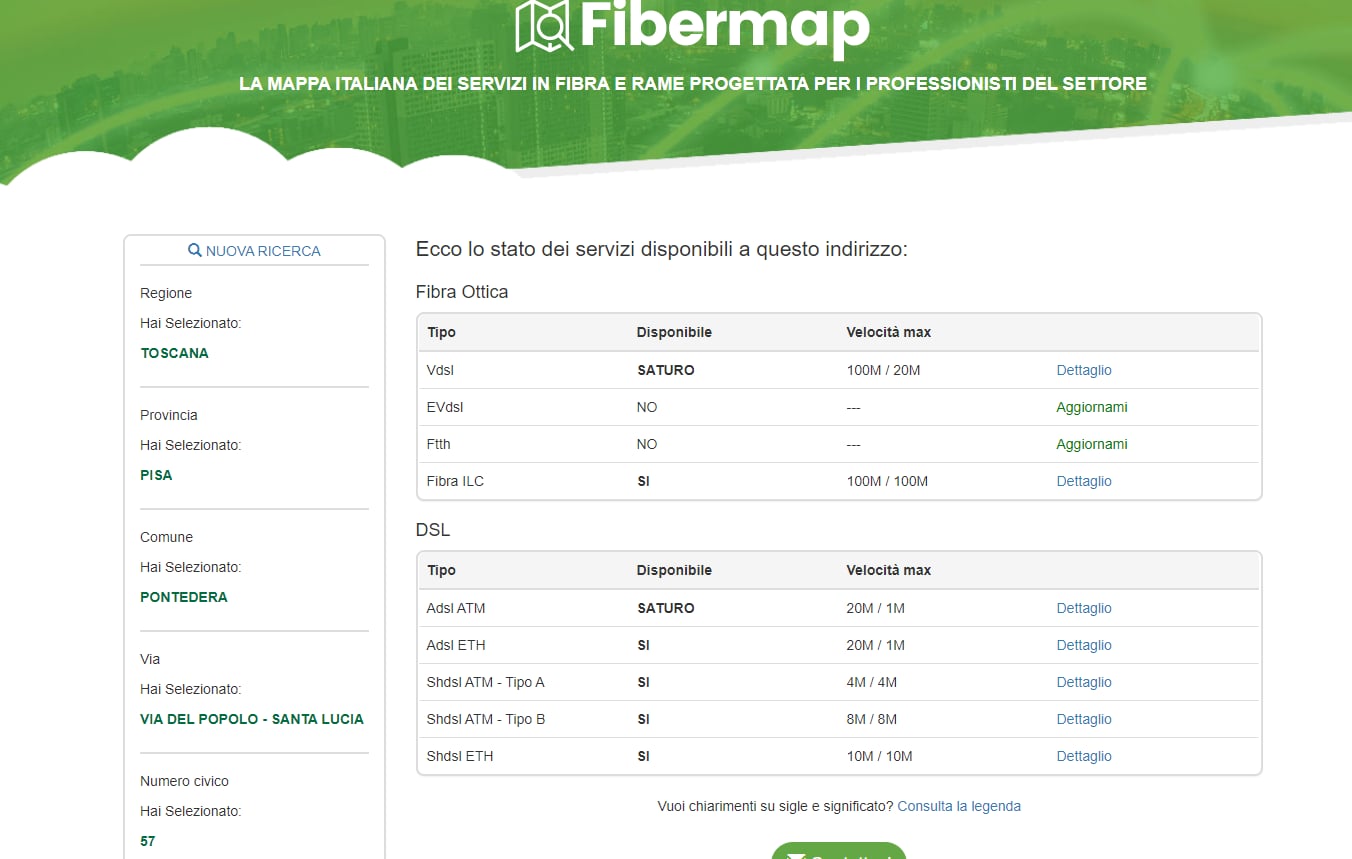Click the DSL section heading
Viewport: 1352px width, 859px height.
point(433,530)
